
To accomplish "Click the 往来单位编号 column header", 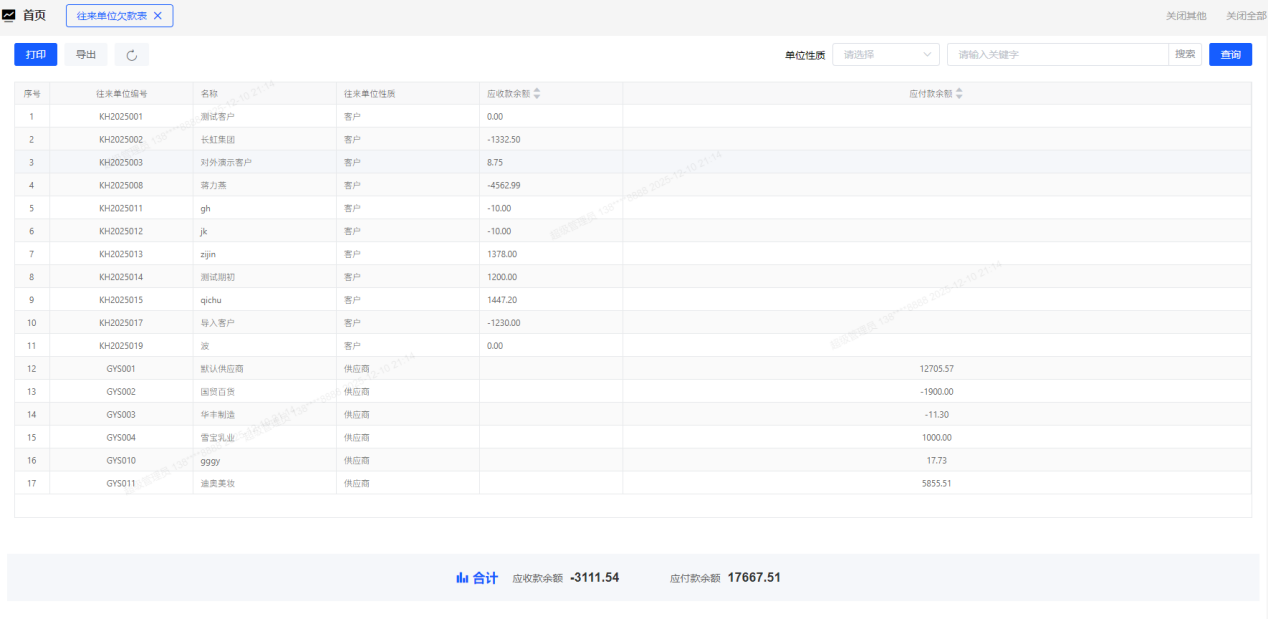I will 121,94.
